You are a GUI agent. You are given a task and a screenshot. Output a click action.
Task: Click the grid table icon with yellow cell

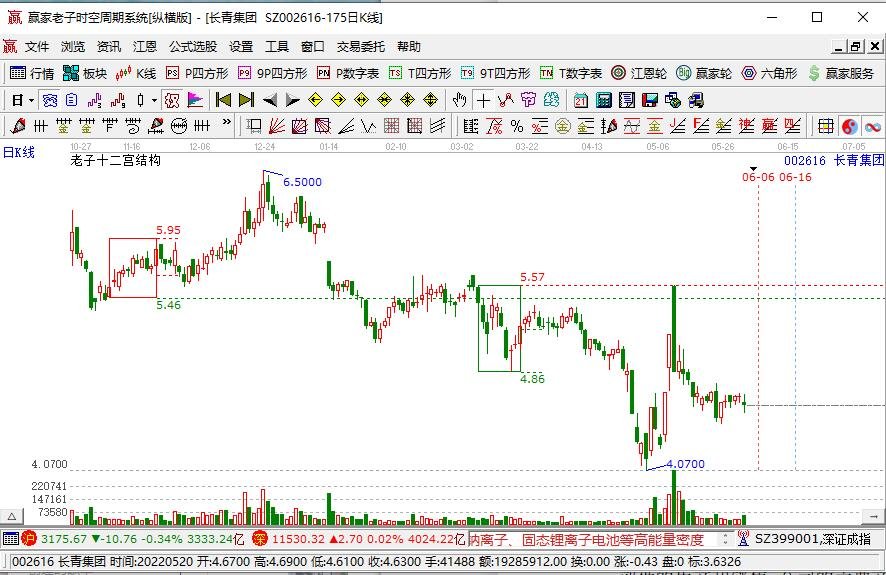(826, 126)
